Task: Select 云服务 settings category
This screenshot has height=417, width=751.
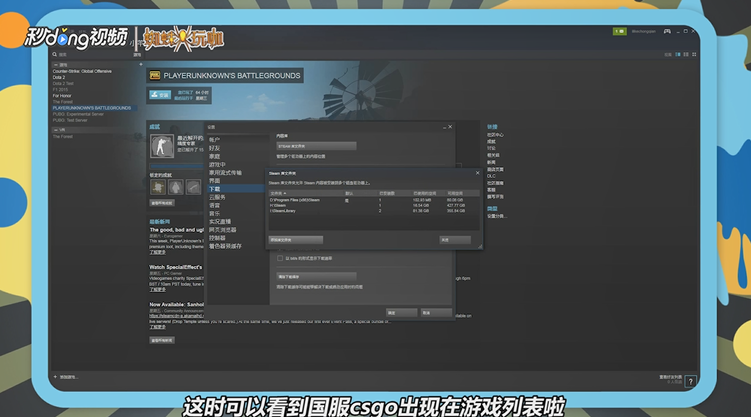Action: coord(217,197)
